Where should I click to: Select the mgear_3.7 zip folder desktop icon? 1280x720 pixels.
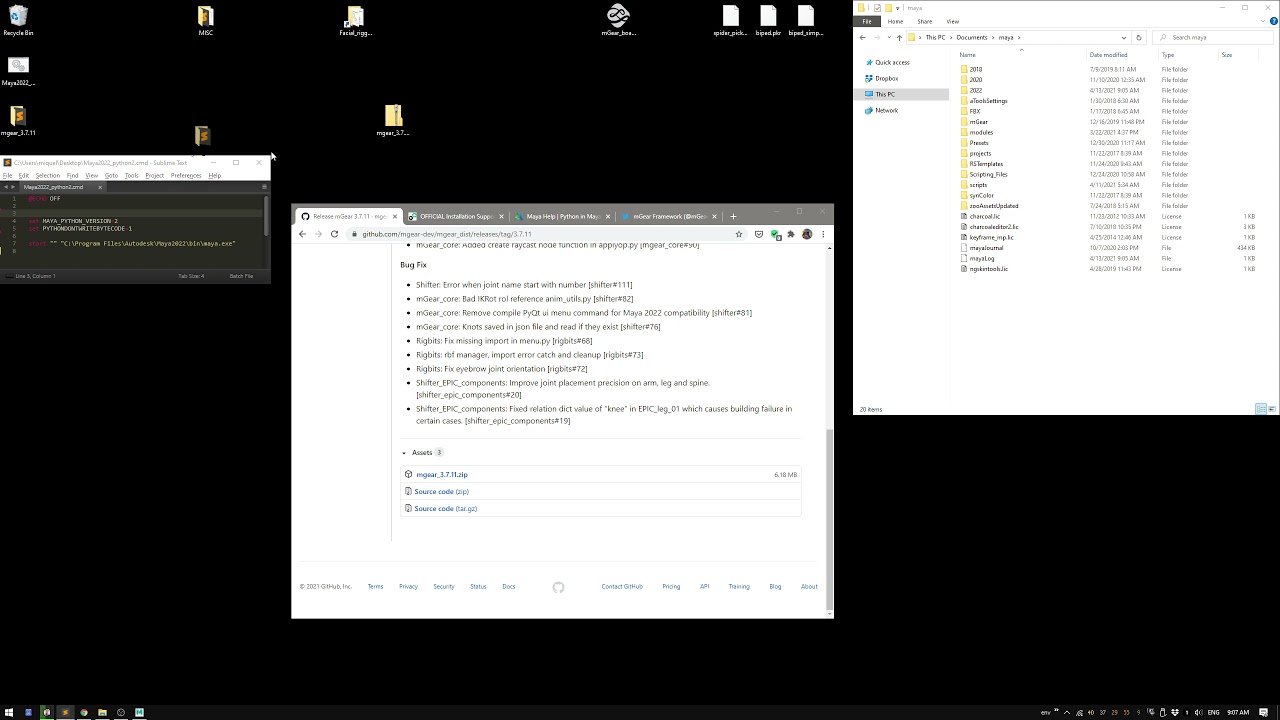(x=393, y=121)
